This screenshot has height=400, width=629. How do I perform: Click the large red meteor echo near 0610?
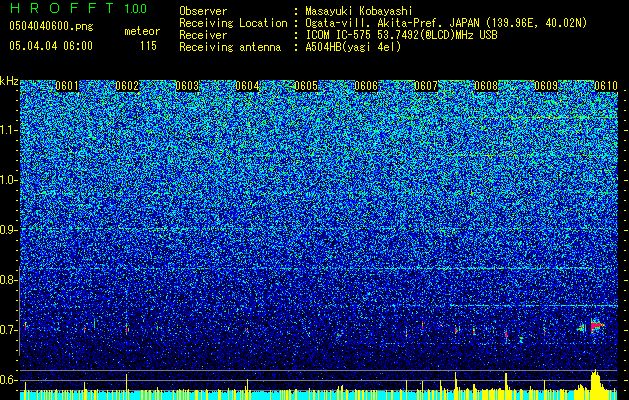tap(596, 325)
